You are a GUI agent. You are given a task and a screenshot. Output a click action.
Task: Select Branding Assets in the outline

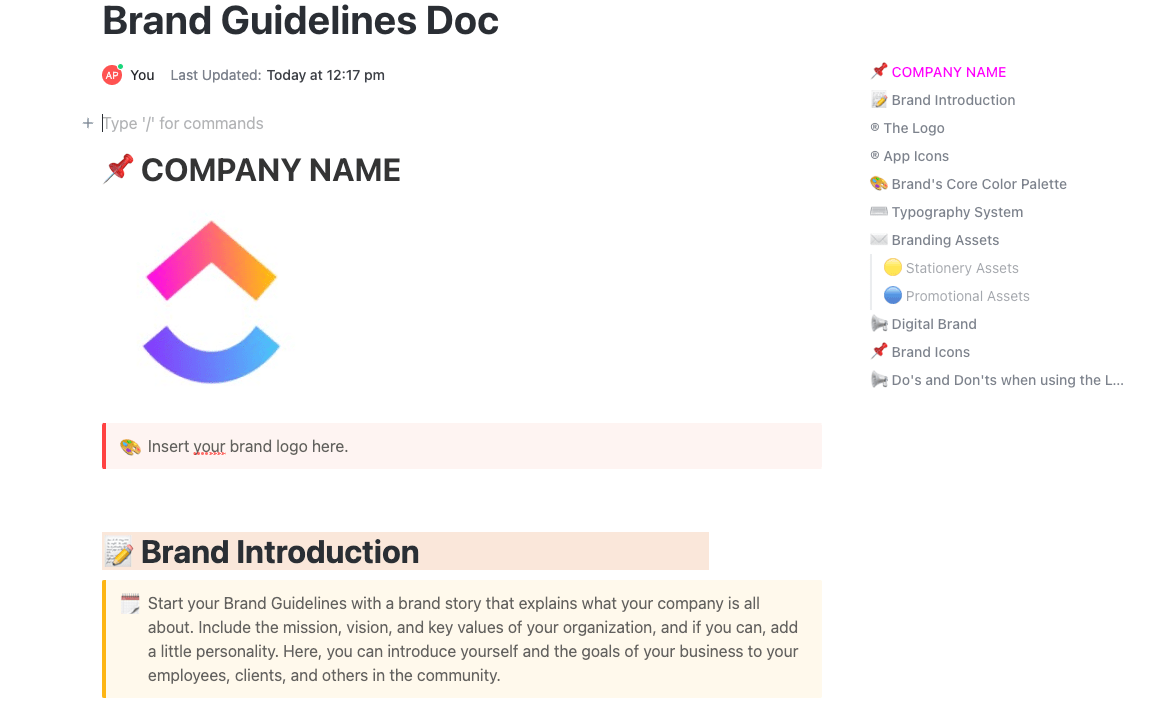945,240
